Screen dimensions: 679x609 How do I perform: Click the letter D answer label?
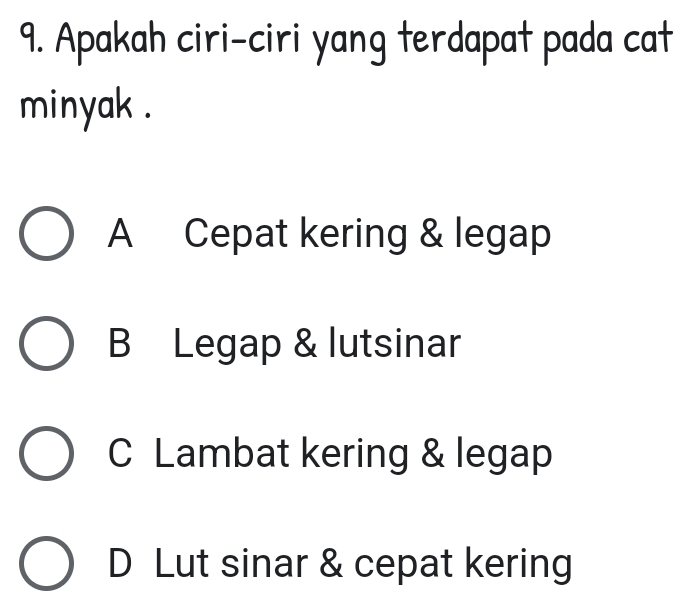120,565
